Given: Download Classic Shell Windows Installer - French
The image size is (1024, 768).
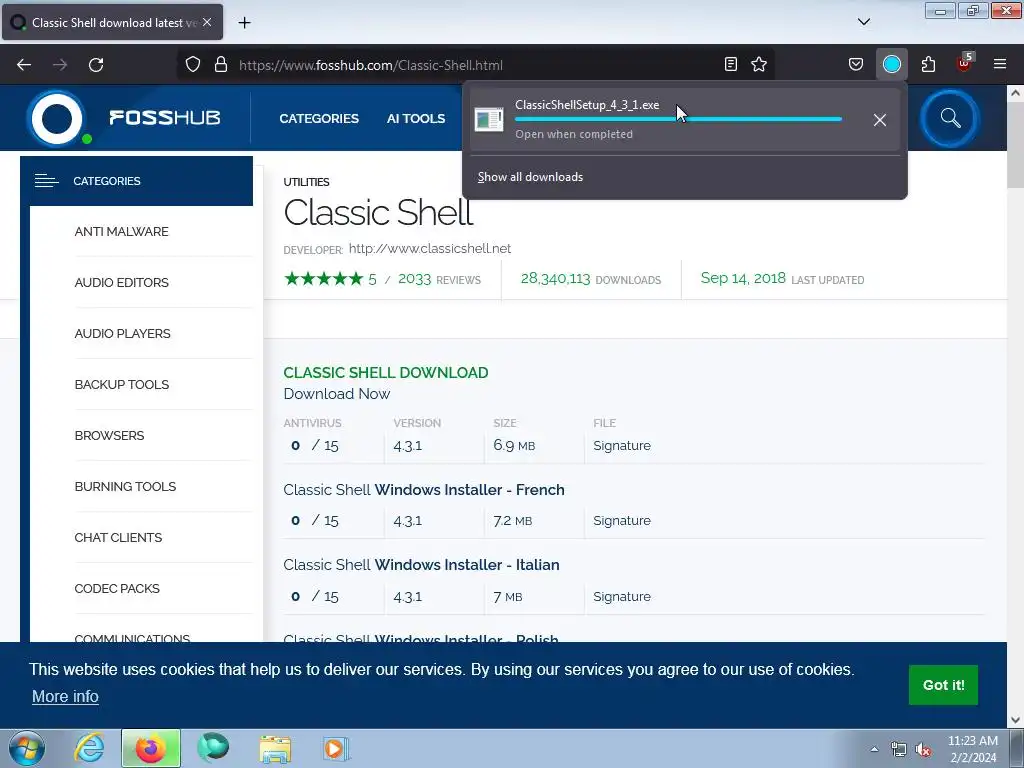Looking at the screenshot, I should click(424, 490).
